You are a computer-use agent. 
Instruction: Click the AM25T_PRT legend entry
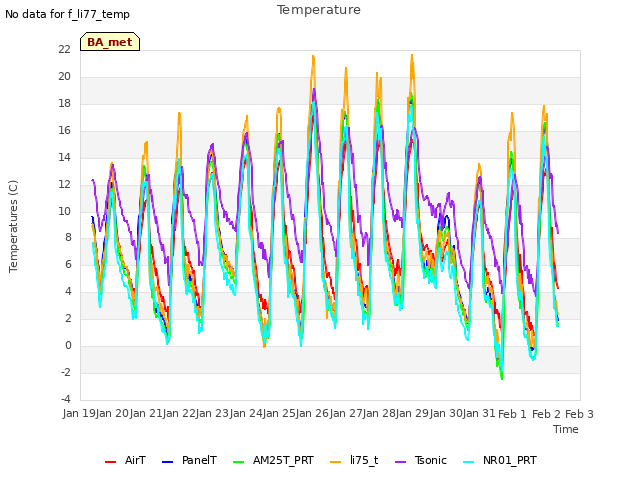pyautogui.click(x=273, y=460)
